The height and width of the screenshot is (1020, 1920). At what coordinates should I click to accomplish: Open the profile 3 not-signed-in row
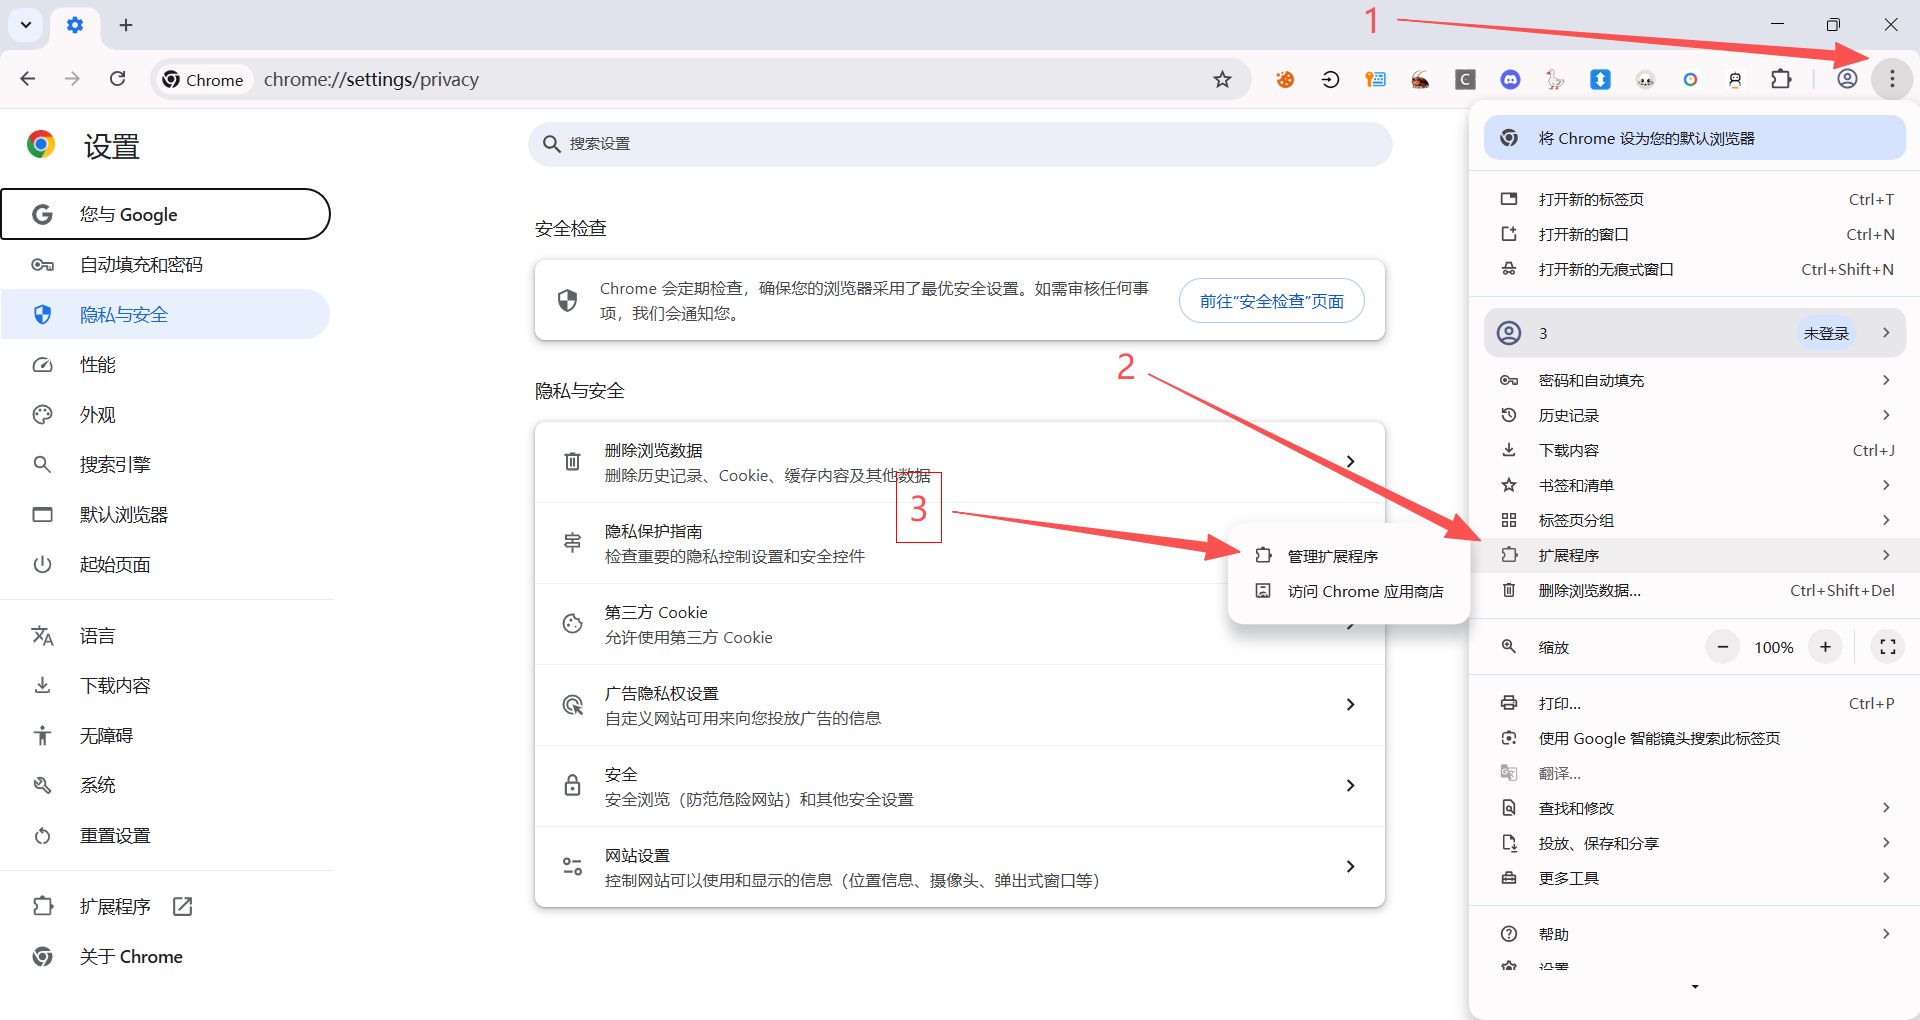coord(1695,333)
